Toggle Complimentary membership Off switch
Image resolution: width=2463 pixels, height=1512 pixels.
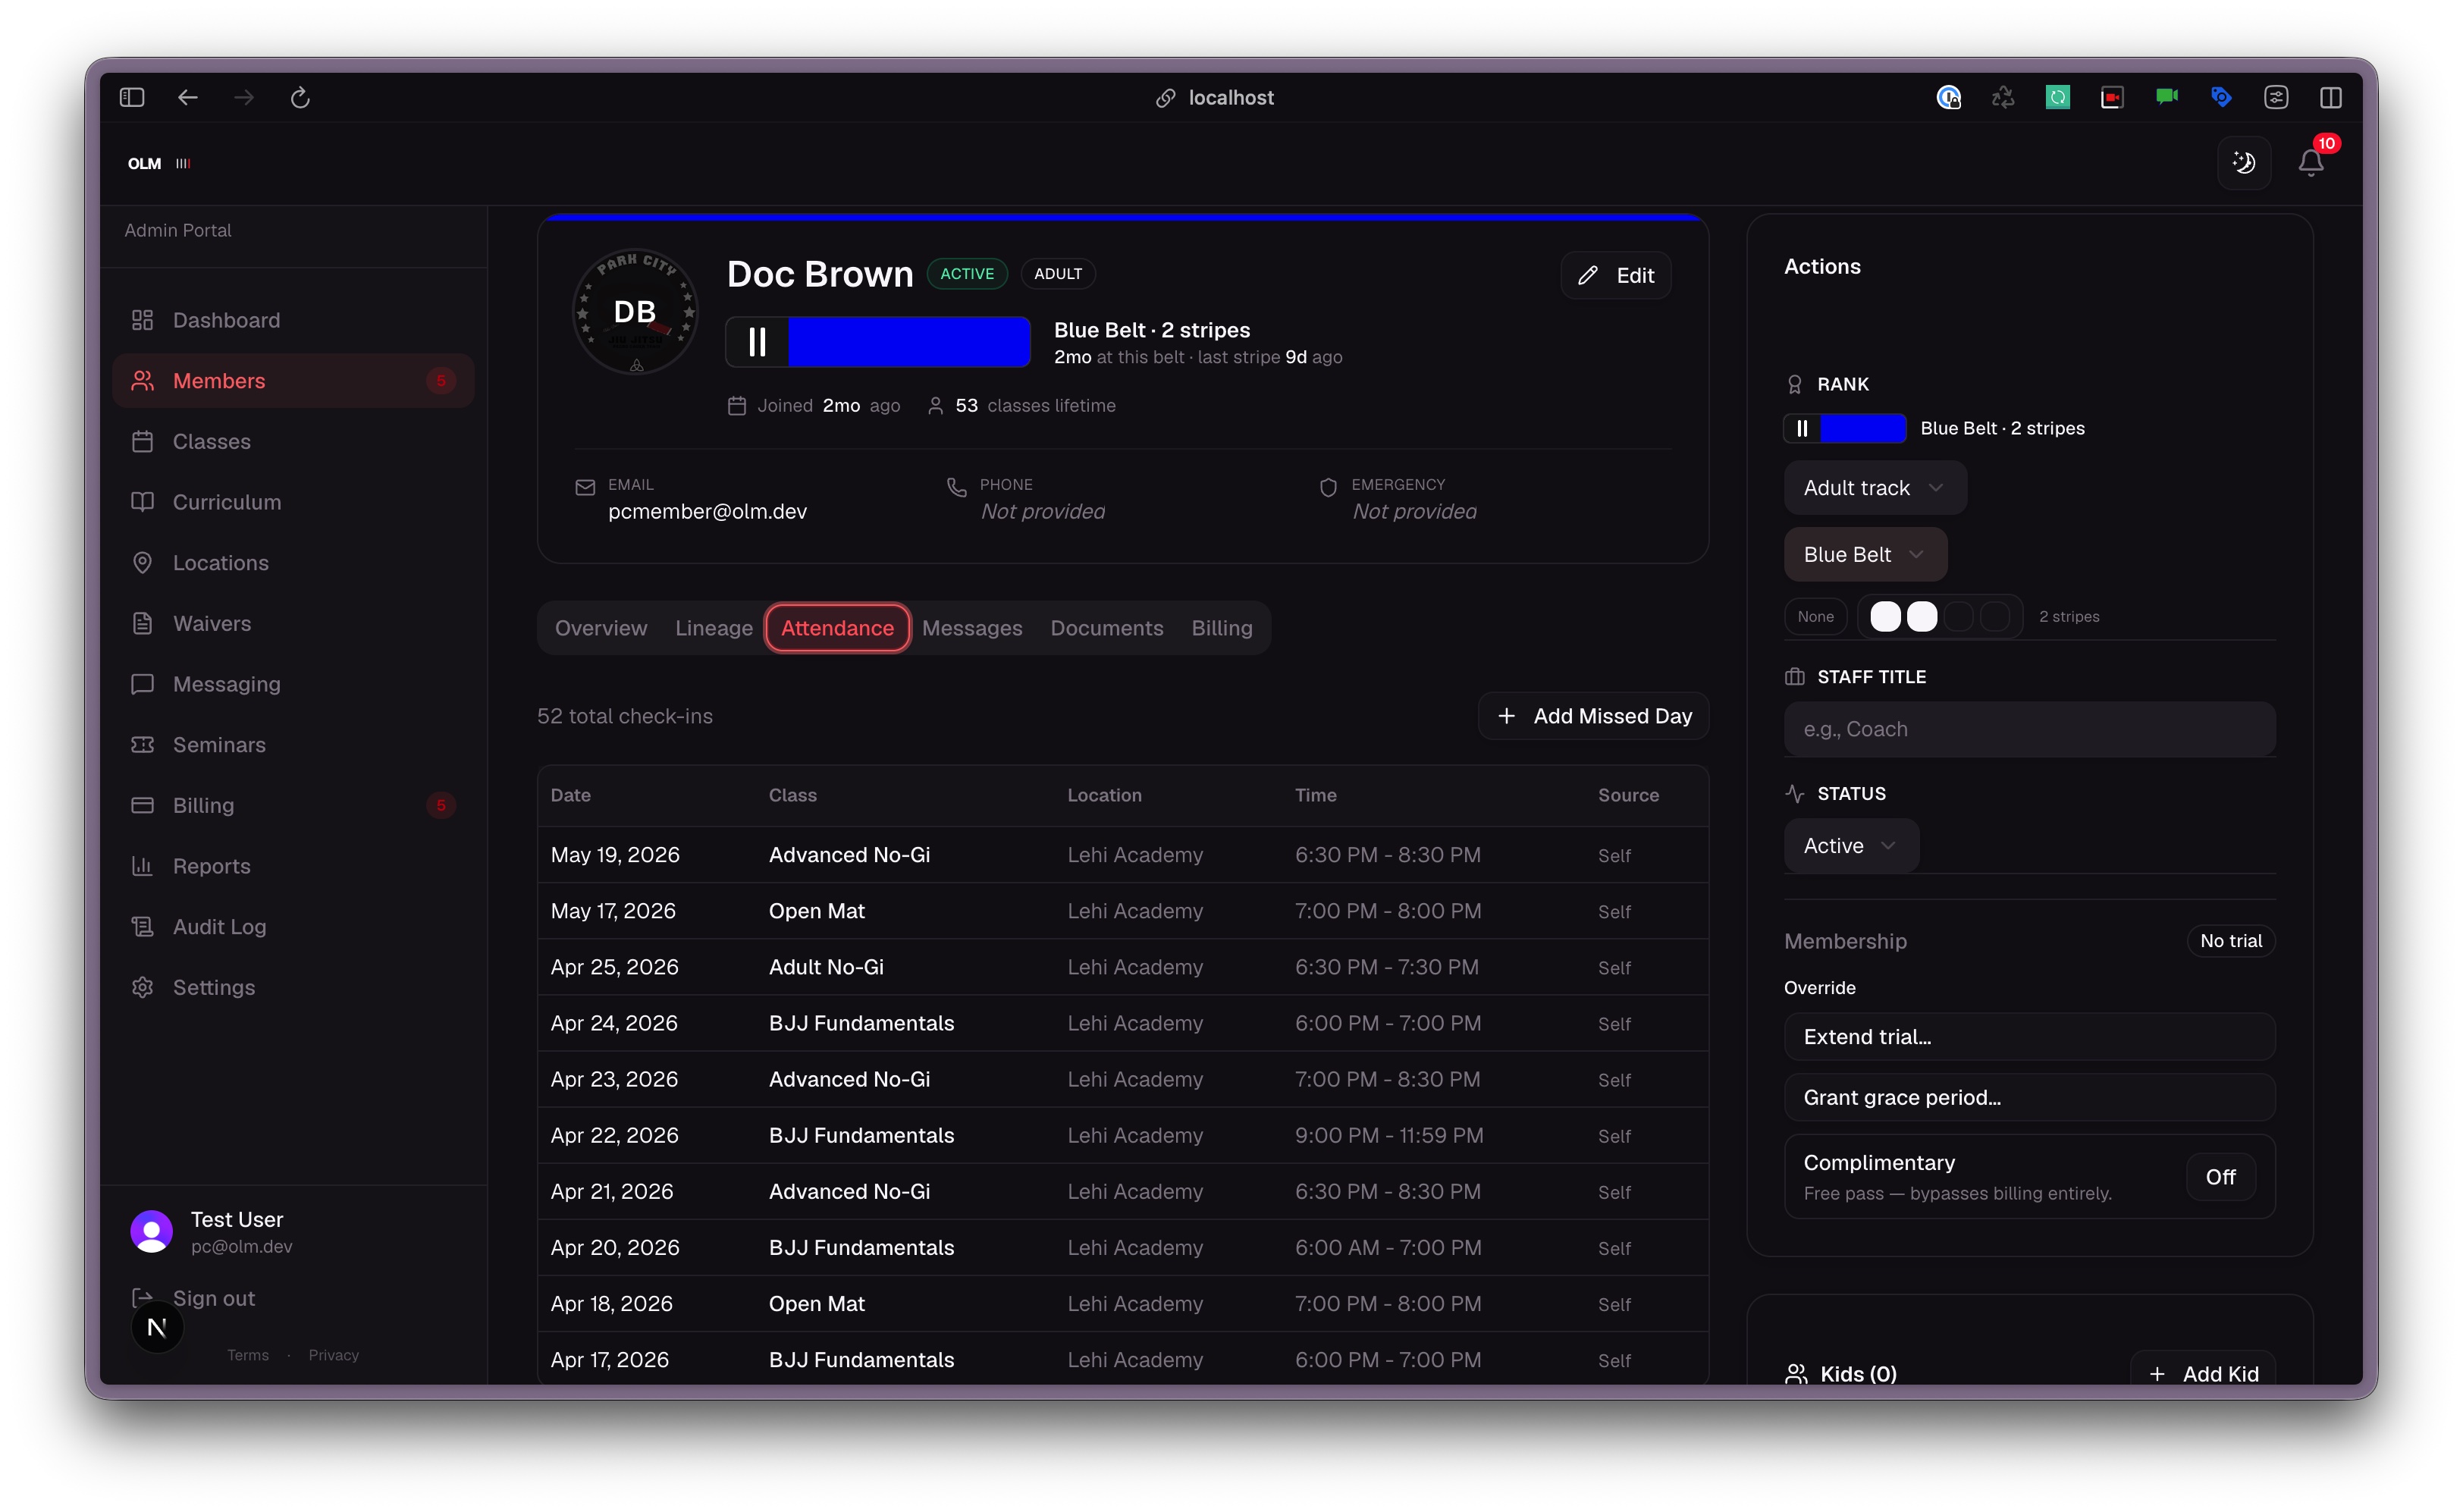point(2220,1177)
